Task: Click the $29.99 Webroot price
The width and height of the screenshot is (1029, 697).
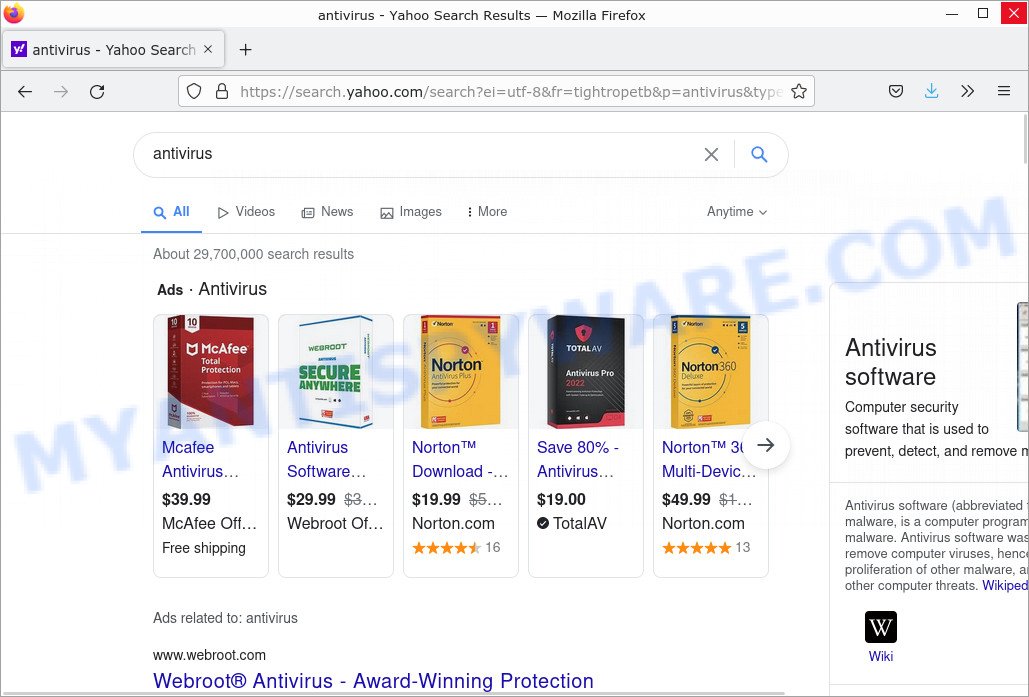Action: [311, 499]
